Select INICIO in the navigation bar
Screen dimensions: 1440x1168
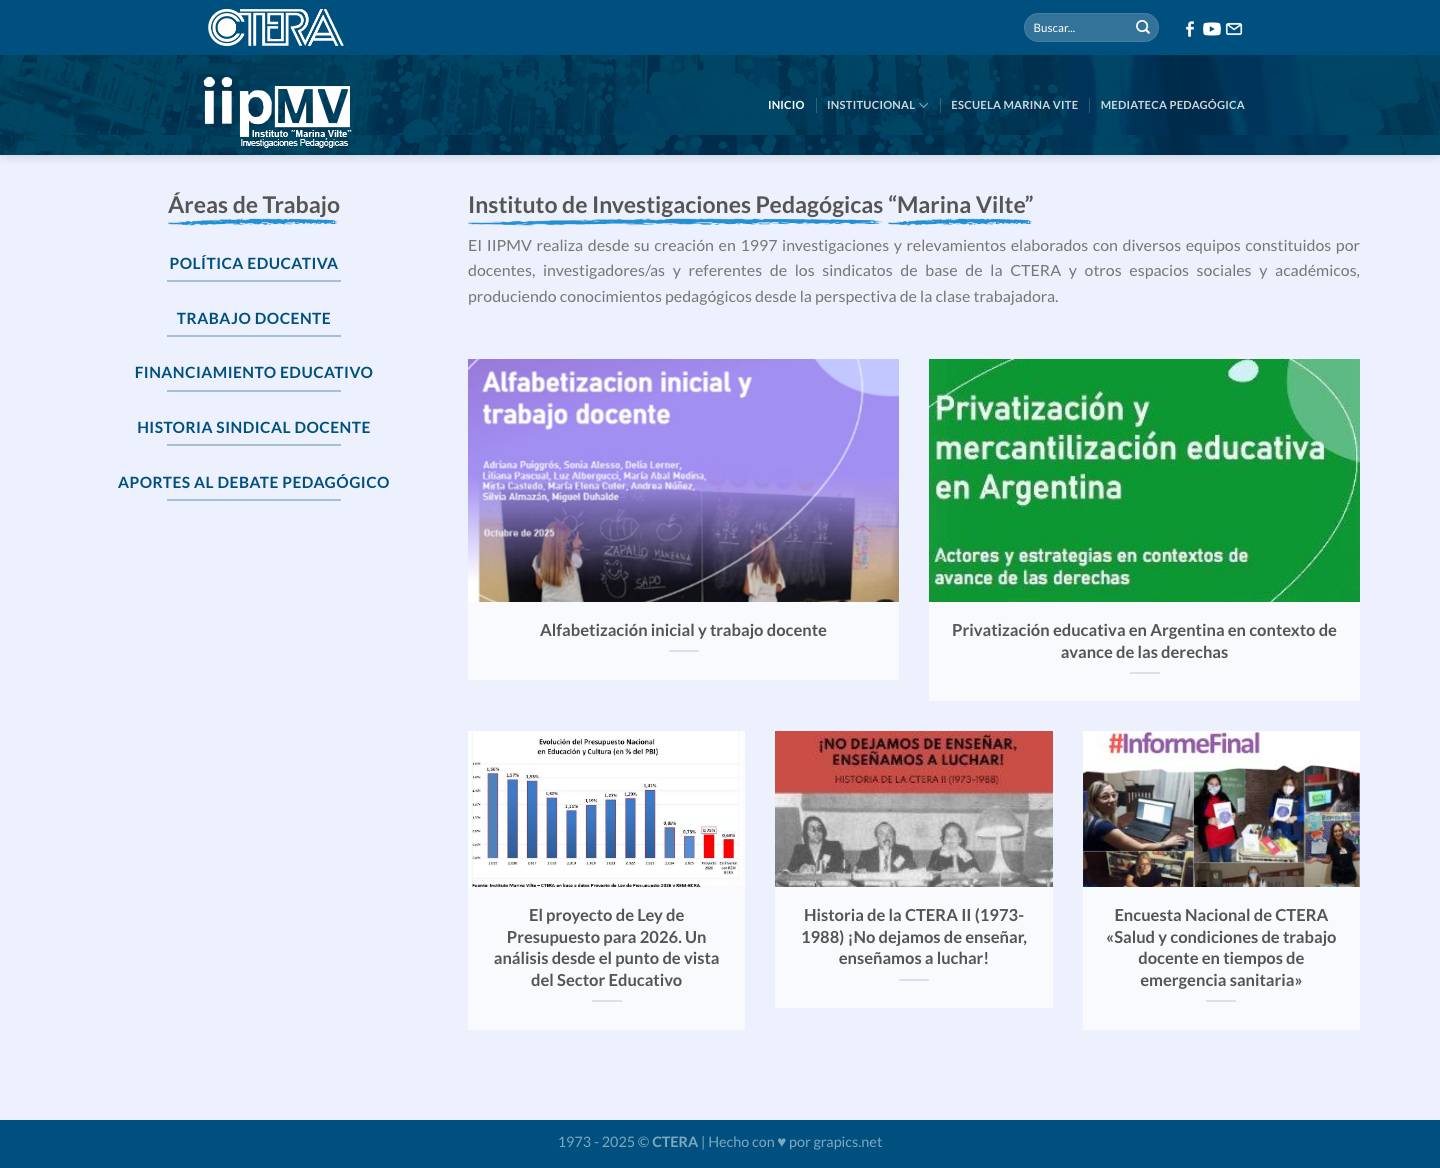click(786, 104)
